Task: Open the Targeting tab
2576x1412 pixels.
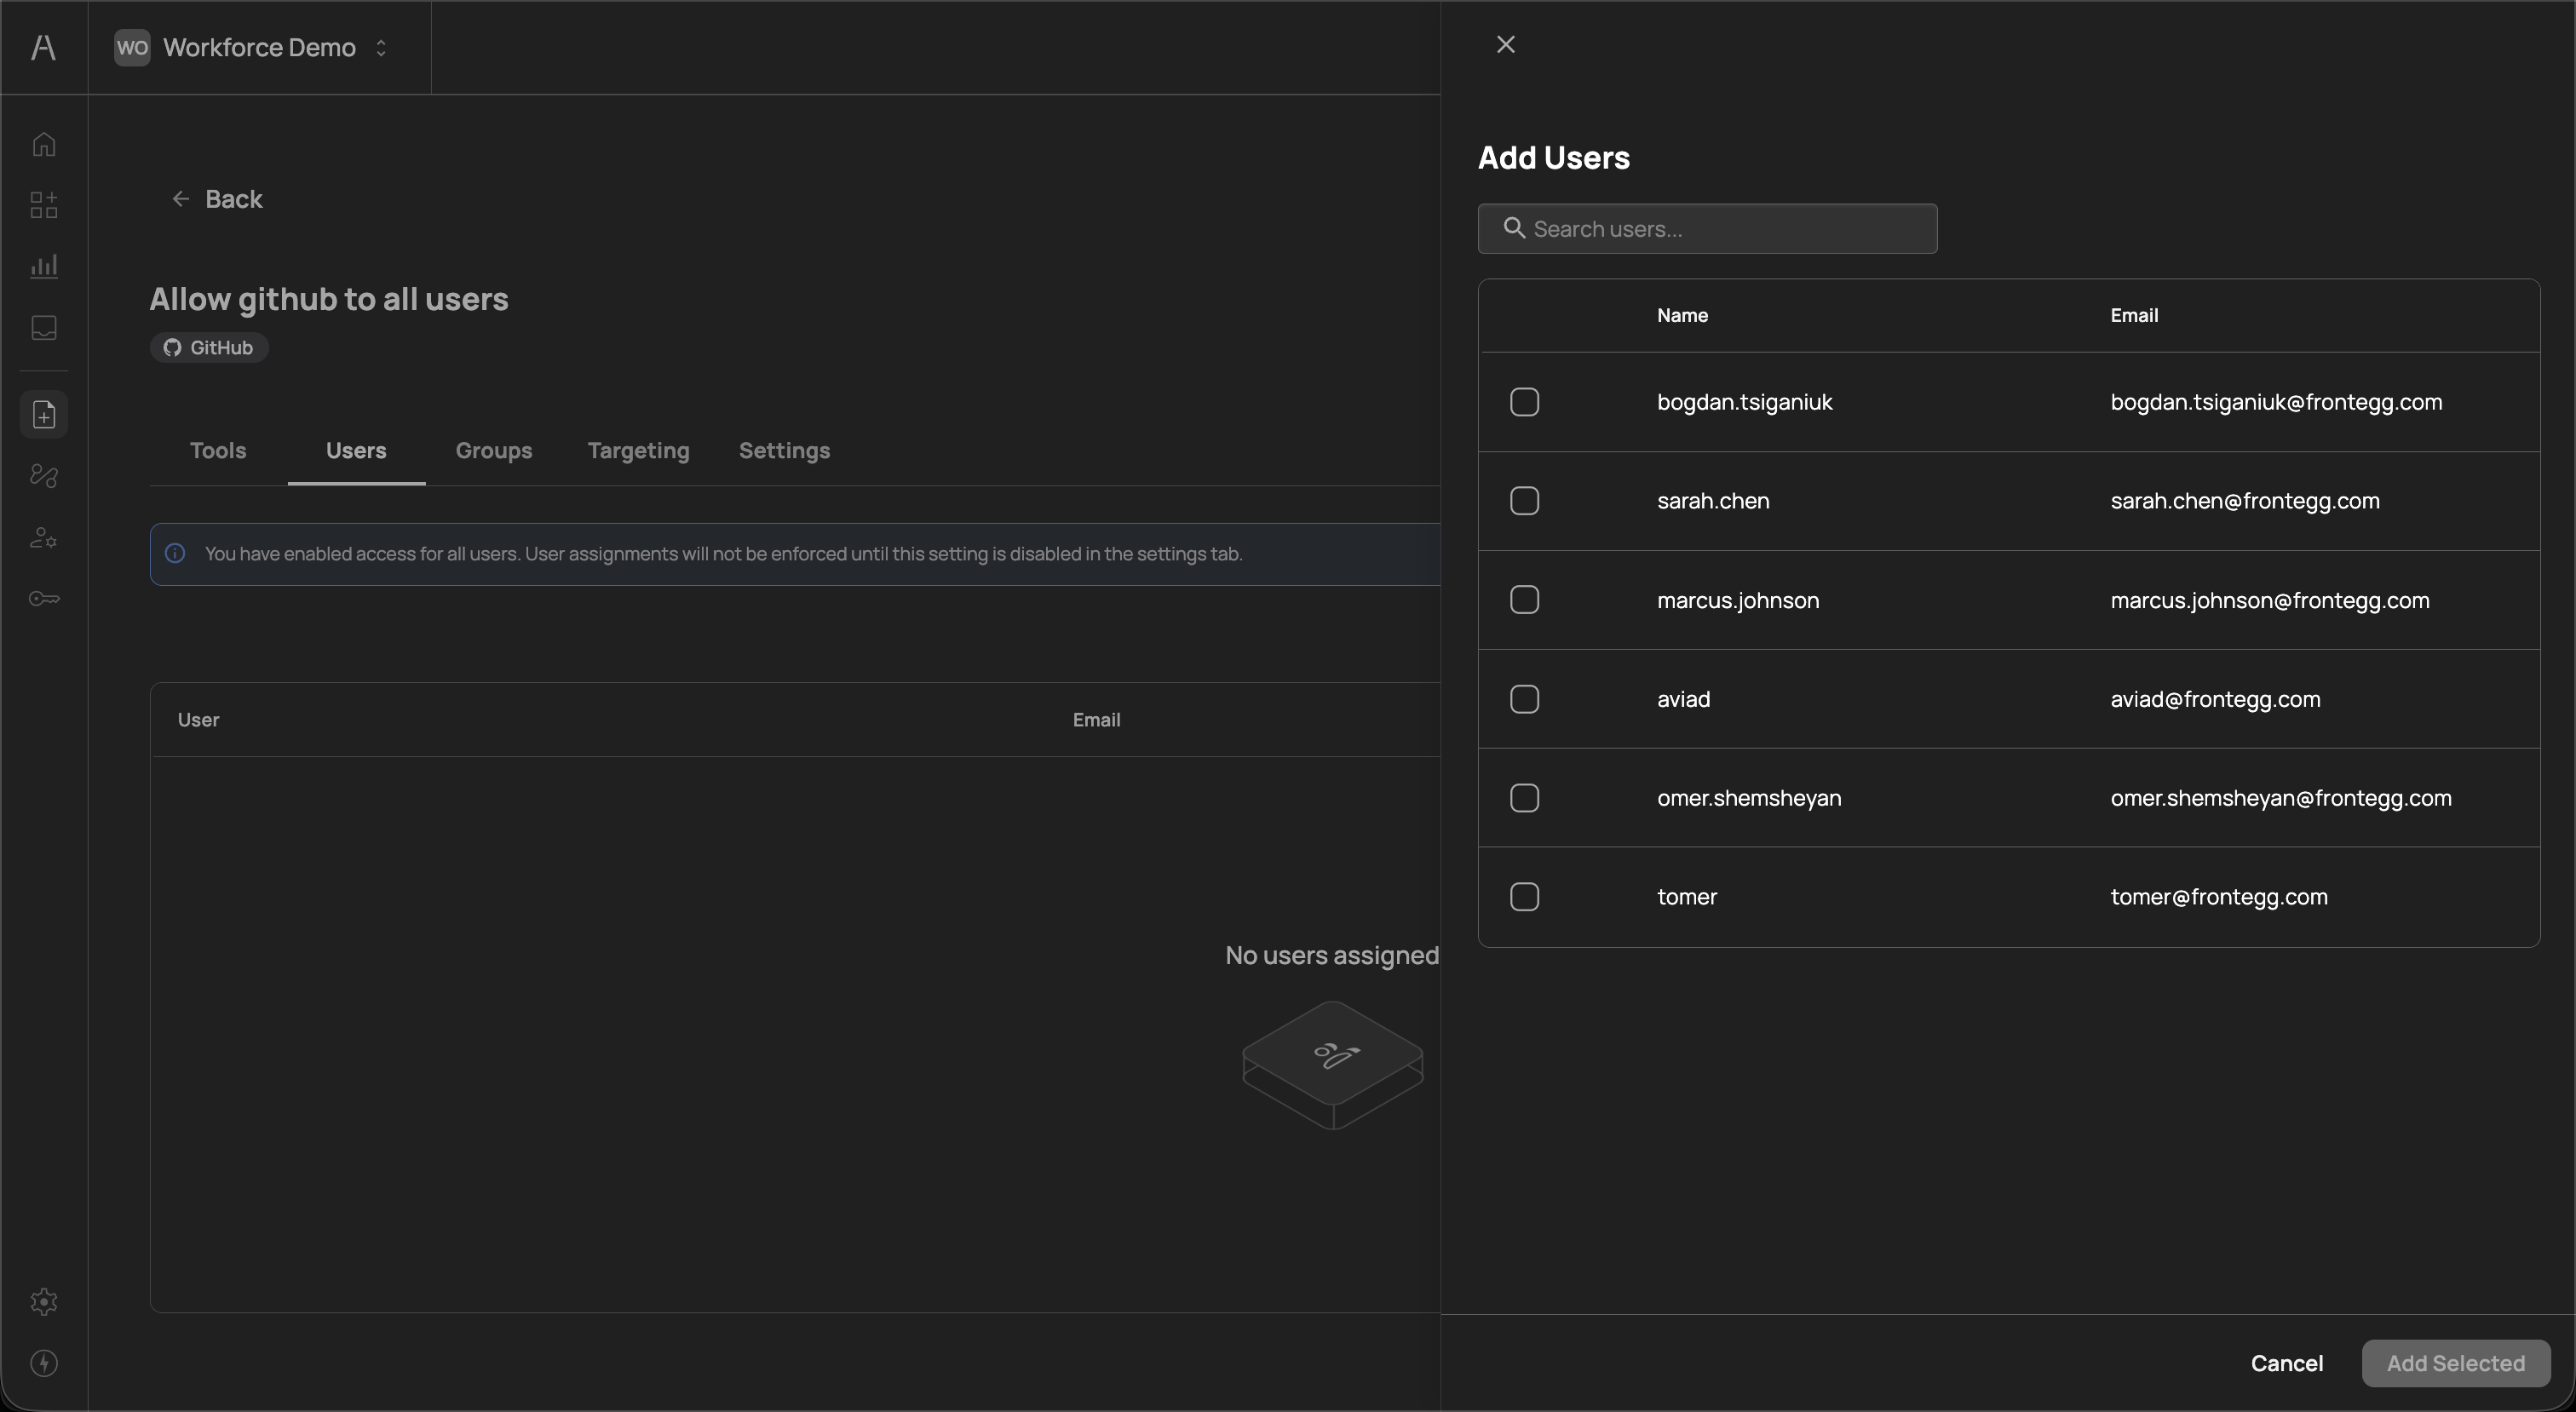Action: (x=638, y=451)
